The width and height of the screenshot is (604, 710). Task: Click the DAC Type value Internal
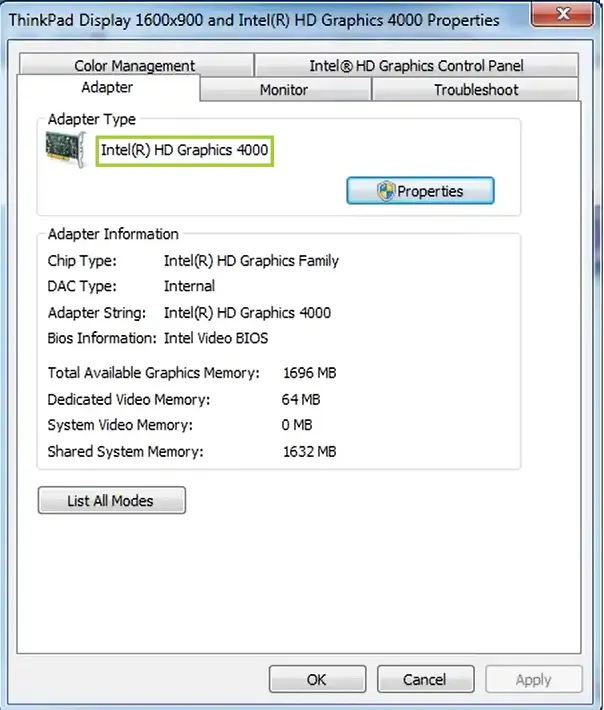[189, 286]
